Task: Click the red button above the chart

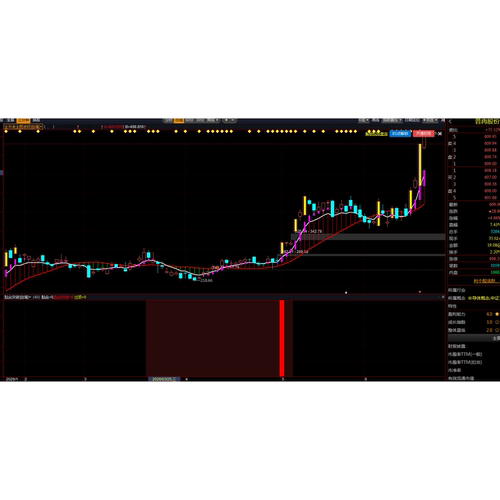Action: pos(424,134)
